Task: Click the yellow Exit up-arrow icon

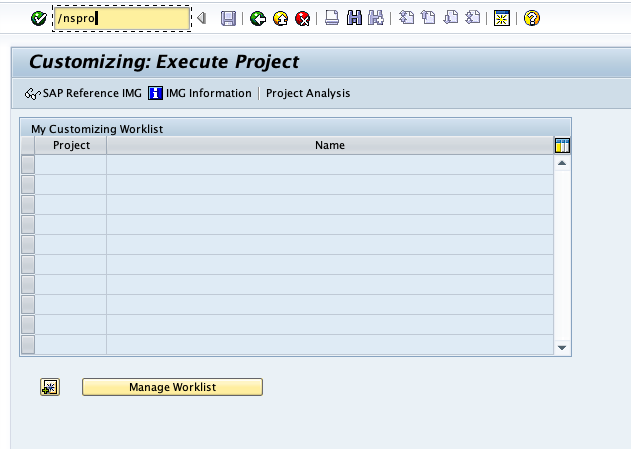Action: point(280,18)
